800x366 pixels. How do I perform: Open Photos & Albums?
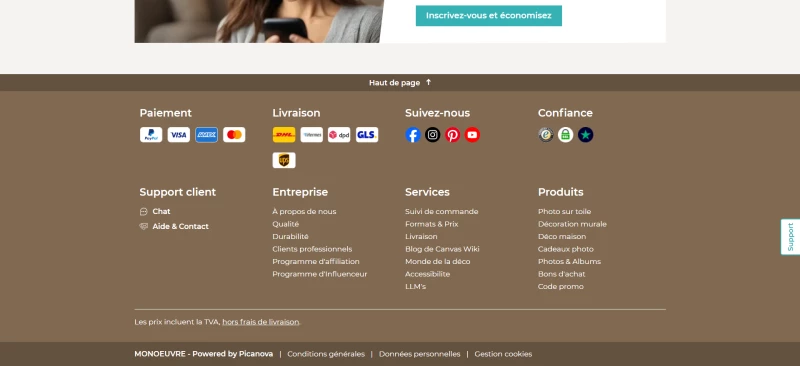pyautogui.click(x=569, y=261)
